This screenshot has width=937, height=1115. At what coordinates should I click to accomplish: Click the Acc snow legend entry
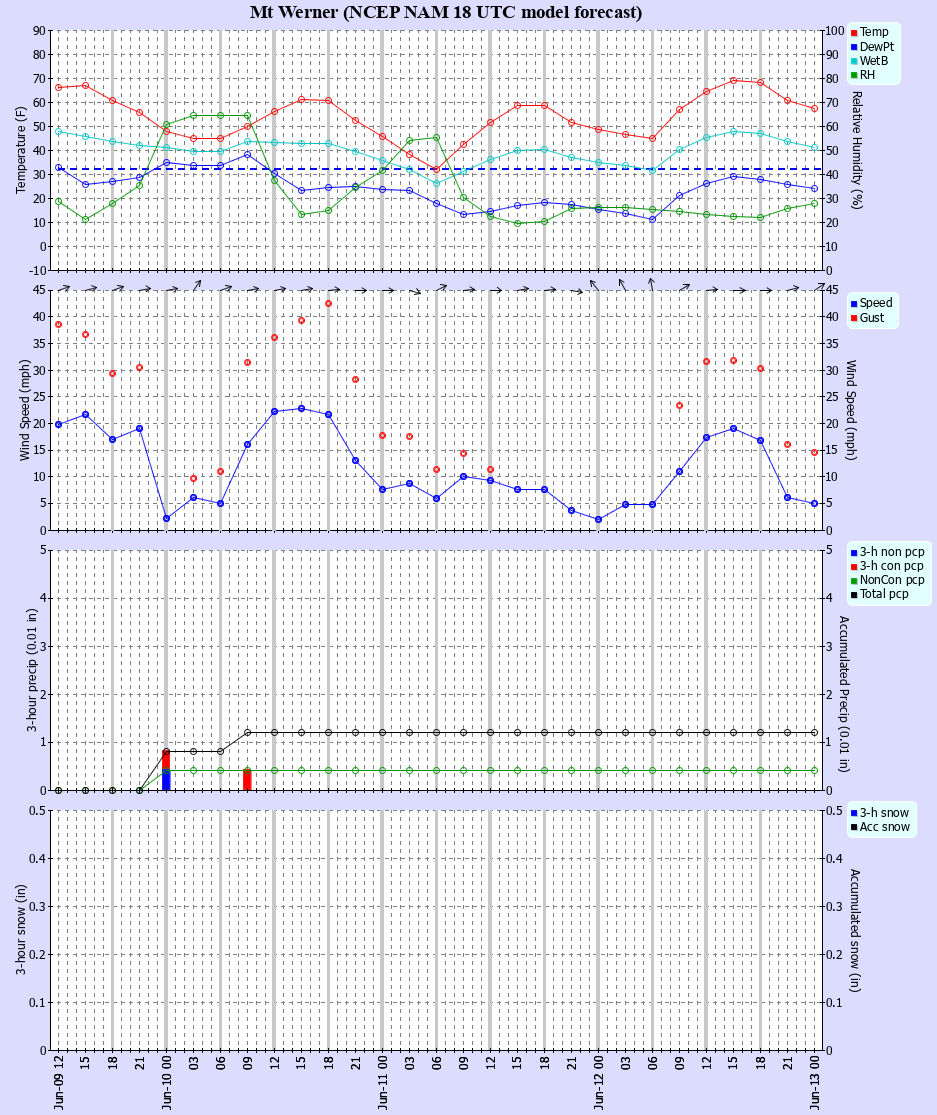point(880,827)
